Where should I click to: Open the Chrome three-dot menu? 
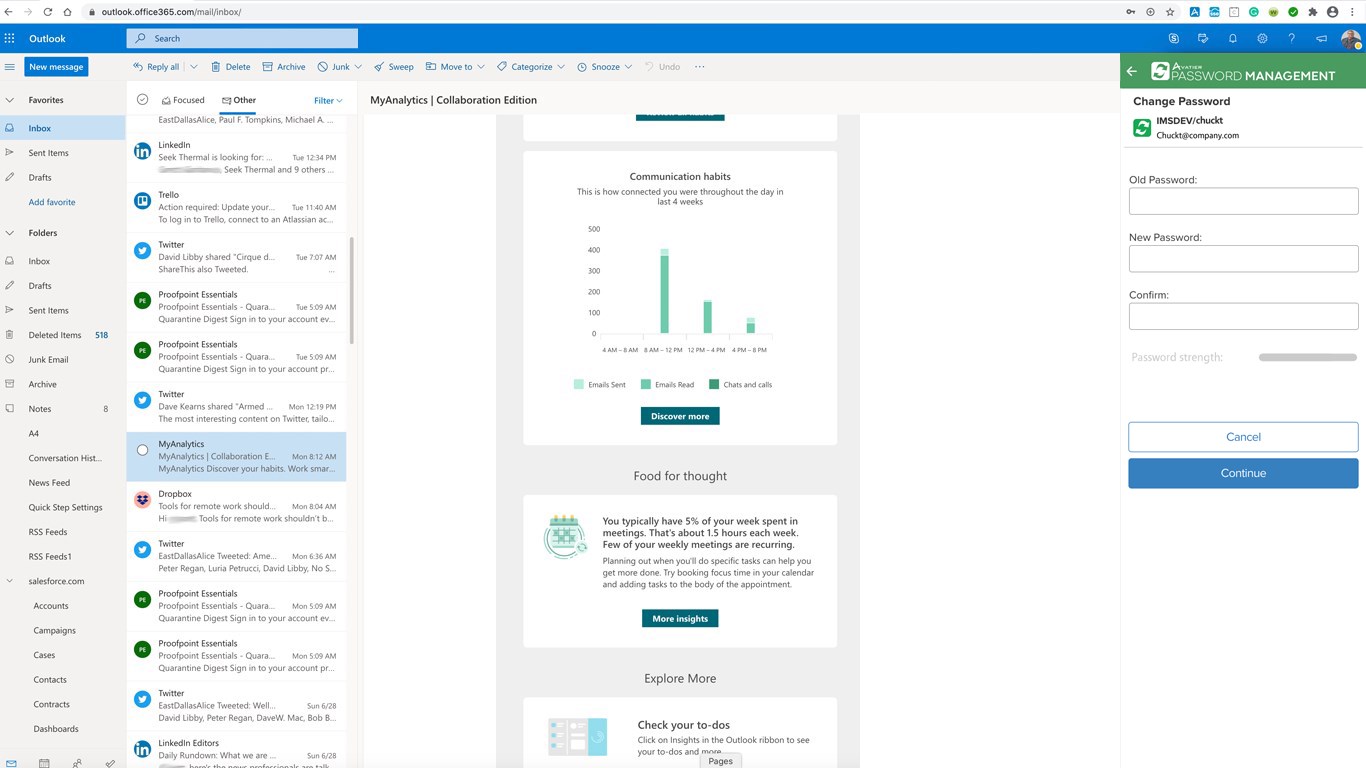coord(1353,12)
